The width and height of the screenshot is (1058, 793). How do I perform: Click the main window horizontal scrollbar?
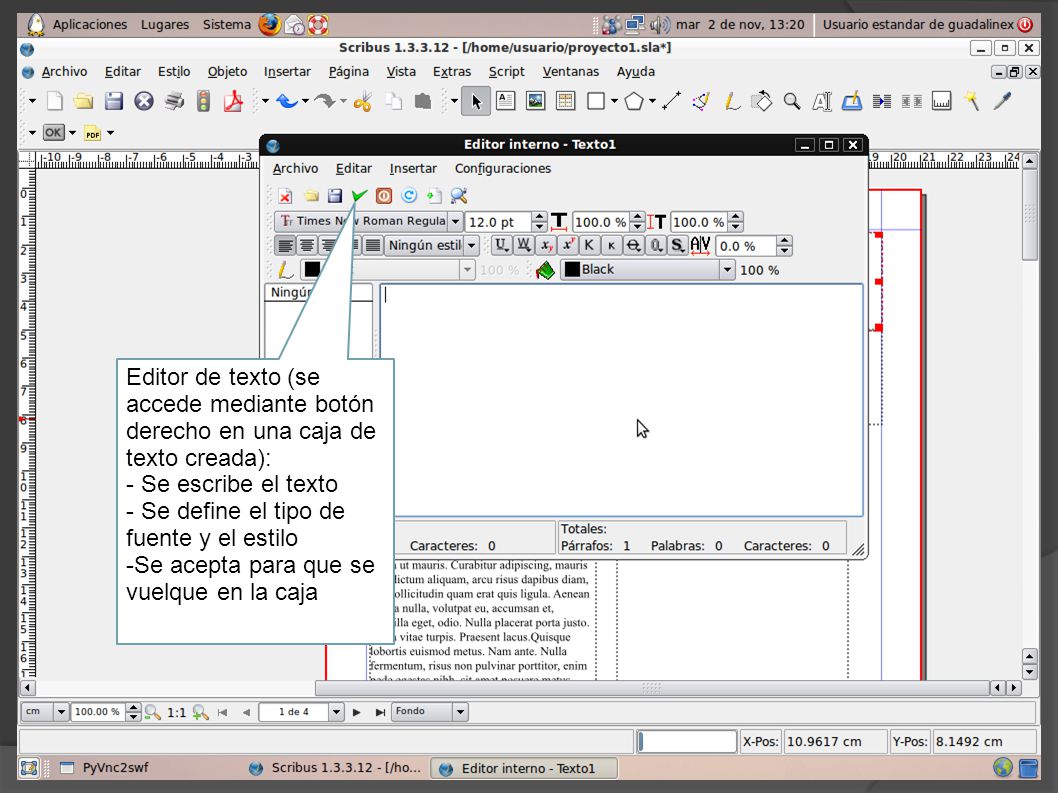click(651, 688)
